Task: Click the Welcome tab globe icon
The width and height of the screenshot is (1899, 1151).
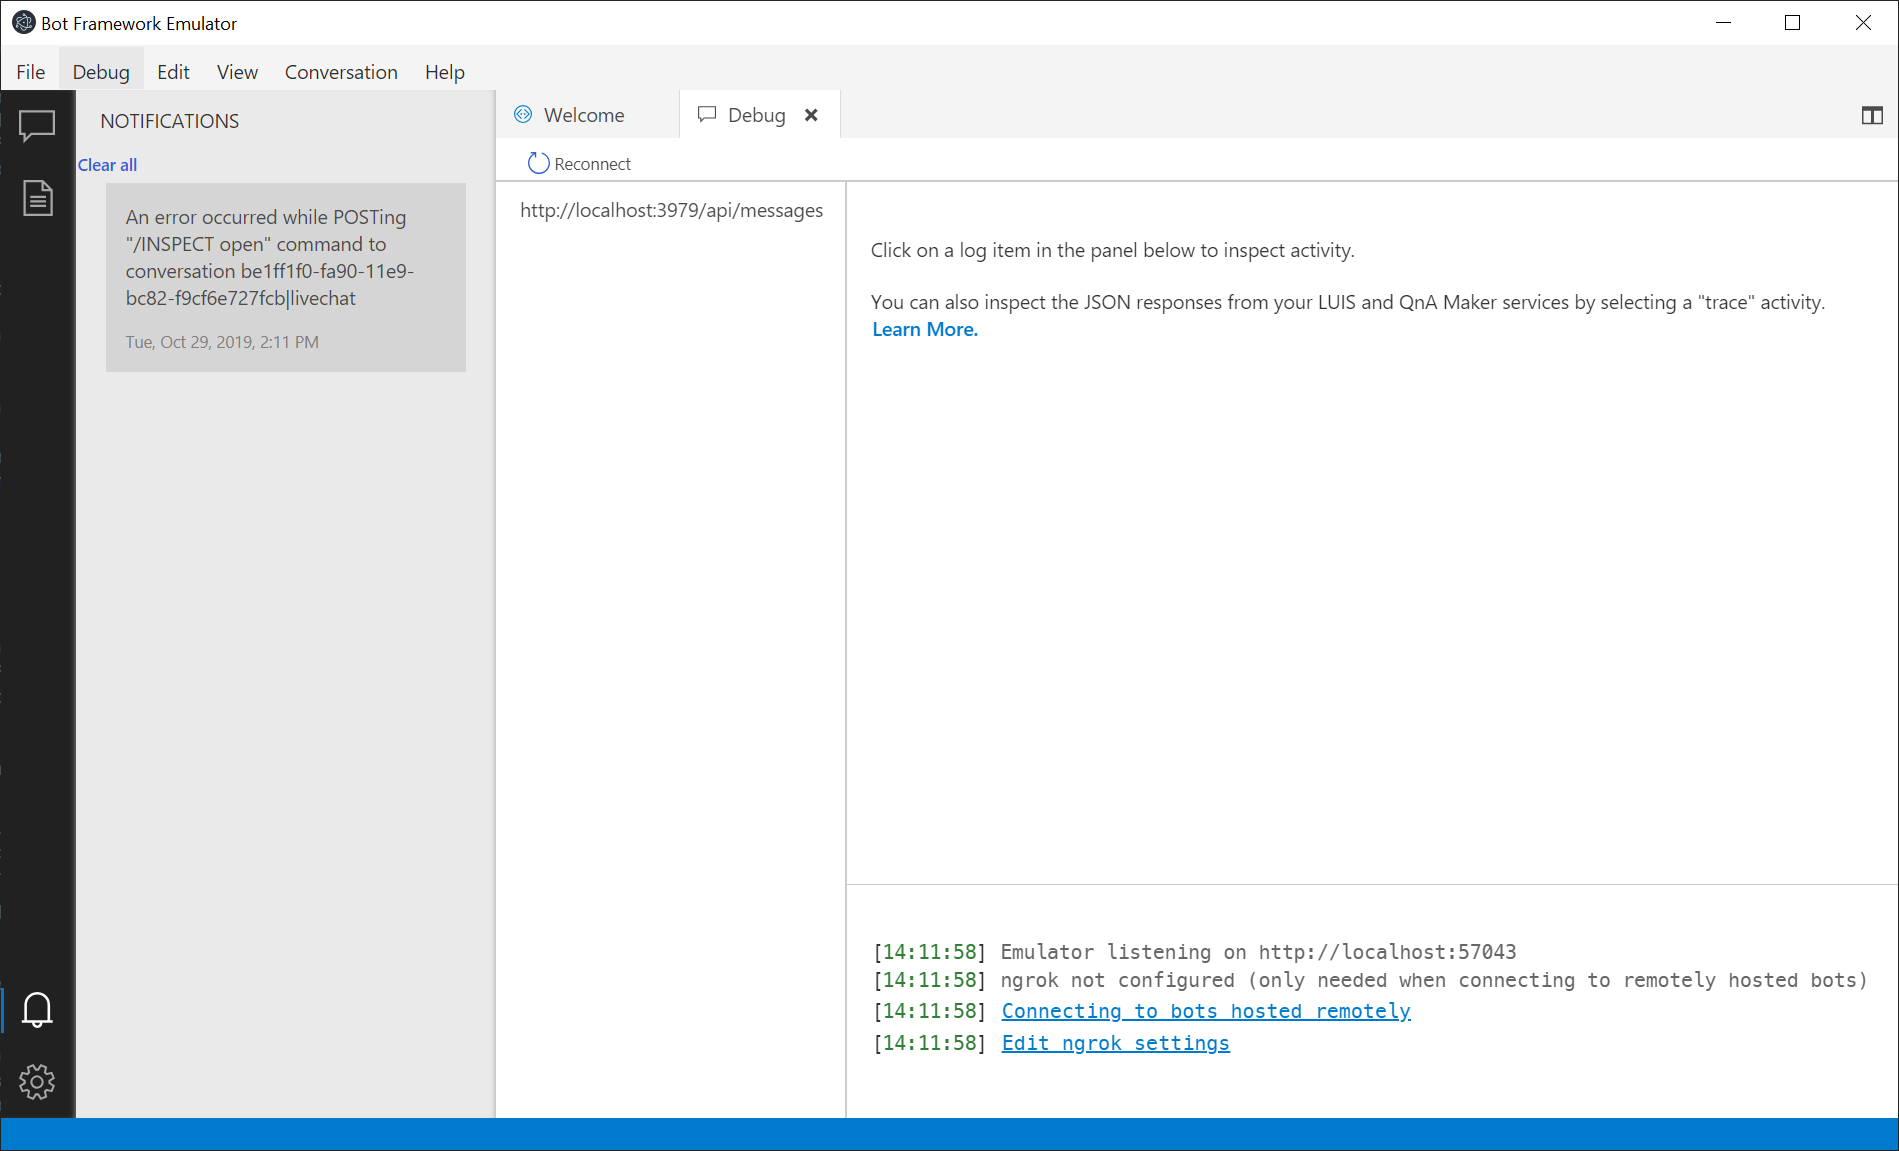Action: coord(523,115)
